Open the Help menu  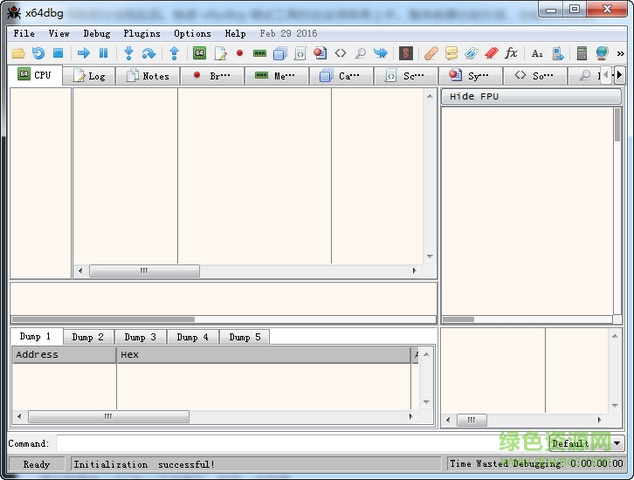click(235, 34)
